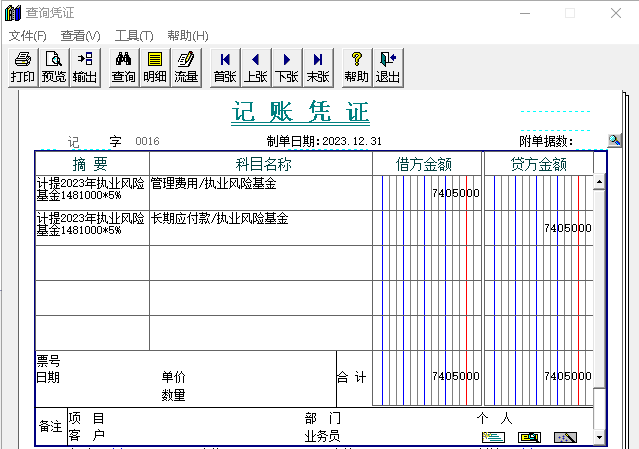Open the 工具(T) menu
The width and height of the screenshot is (639, 449).
134,36
